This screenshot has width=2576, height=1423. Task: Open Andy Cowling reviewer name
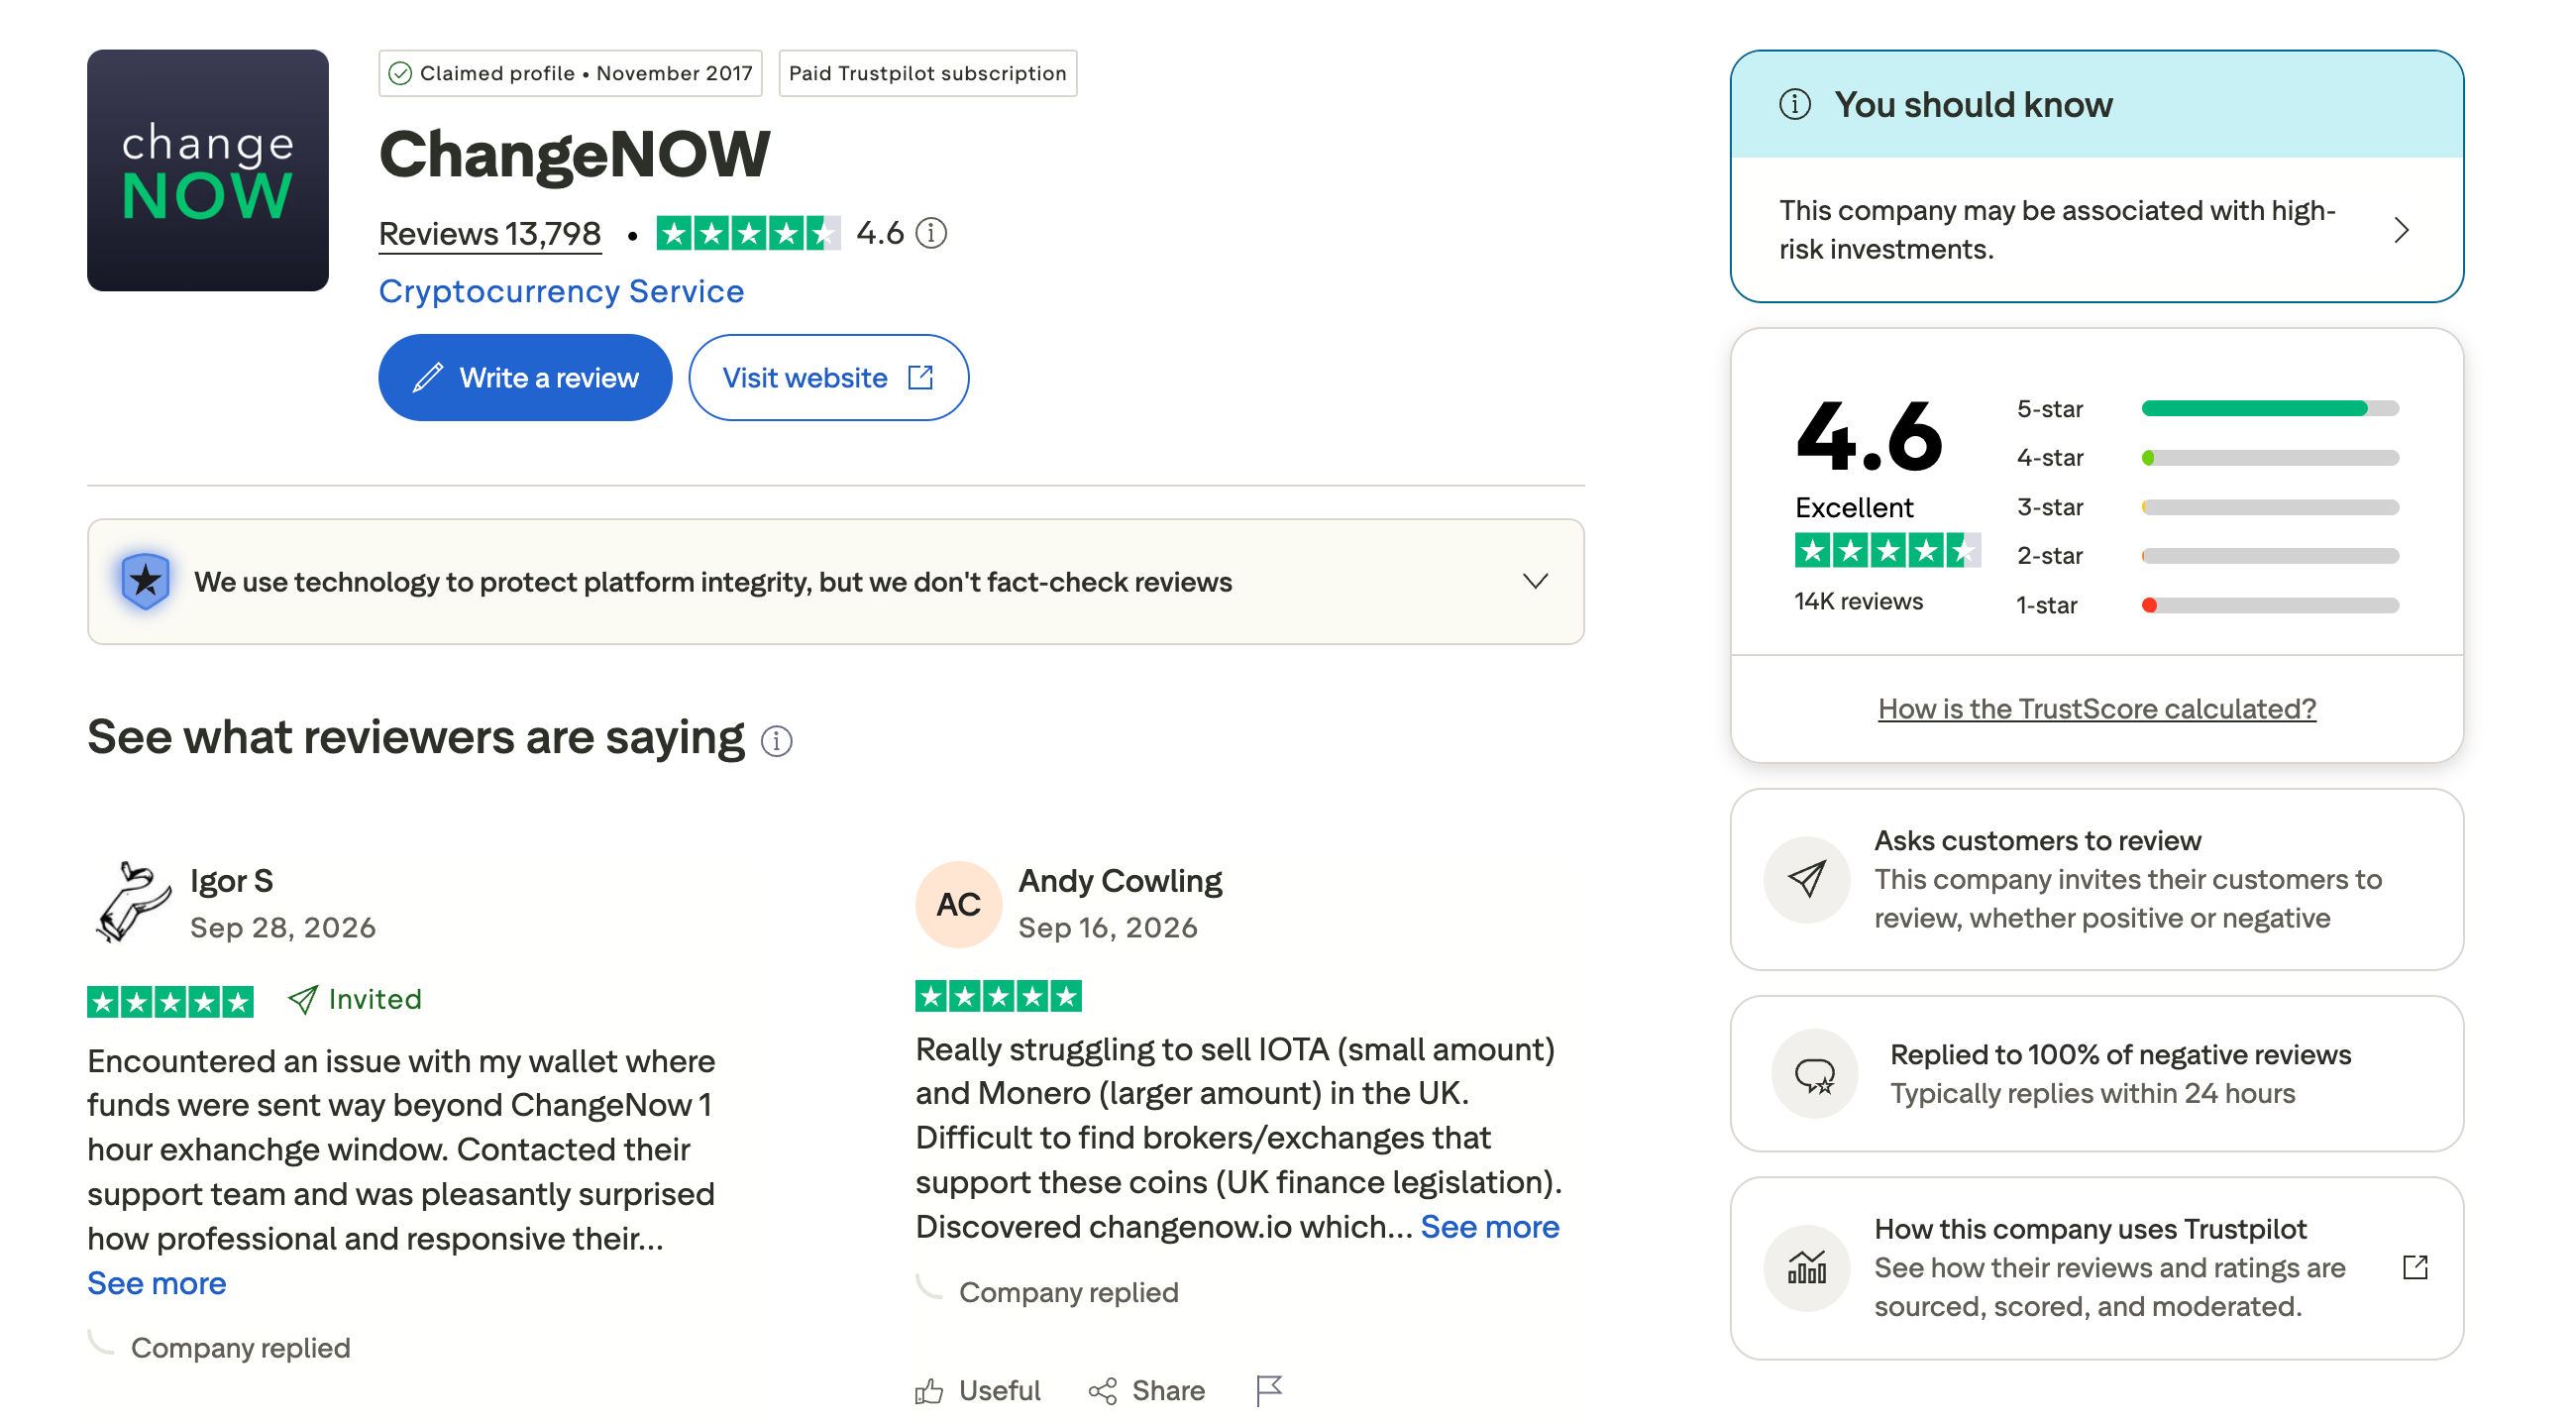(1119, 880)
